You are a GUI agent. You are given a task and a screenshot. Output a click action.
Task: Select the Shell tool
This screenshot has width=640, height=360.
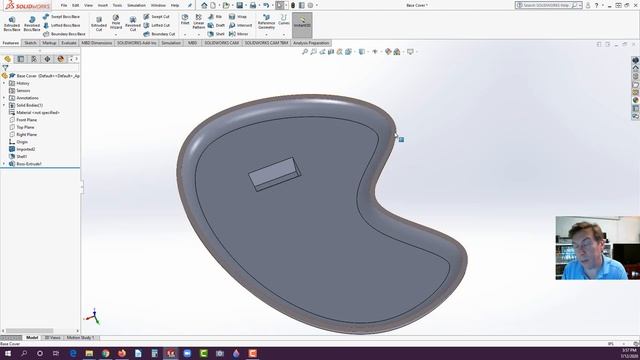coord(216,34)
